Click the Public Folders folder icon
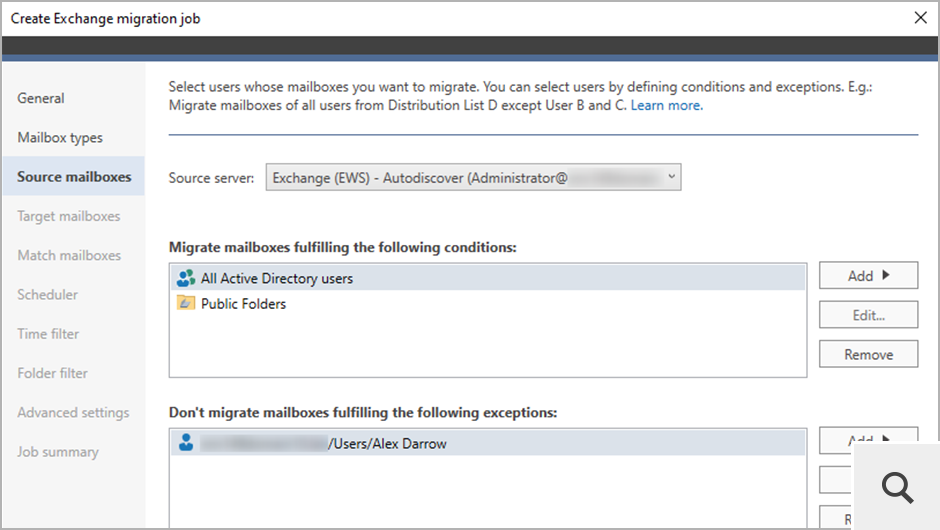The image size is (940, 530). (186, 303)
